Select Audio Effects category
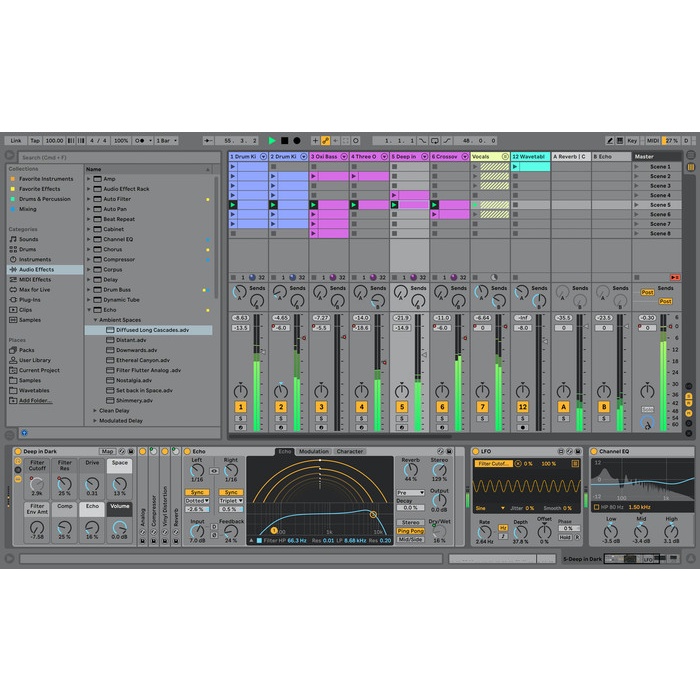 pos(45,270)
